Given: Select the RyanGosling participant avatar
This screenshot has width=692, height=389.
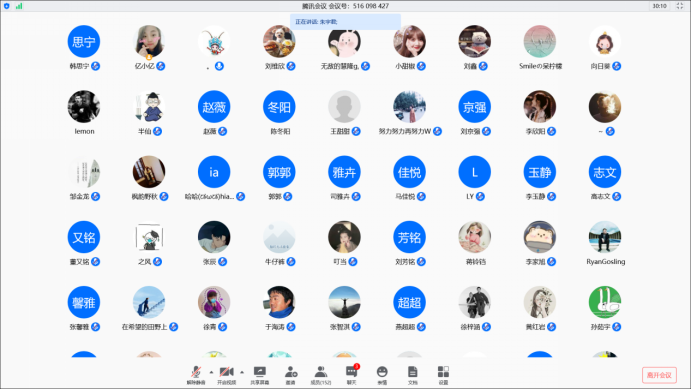Looking at the screenshot, I should (605, 237).
